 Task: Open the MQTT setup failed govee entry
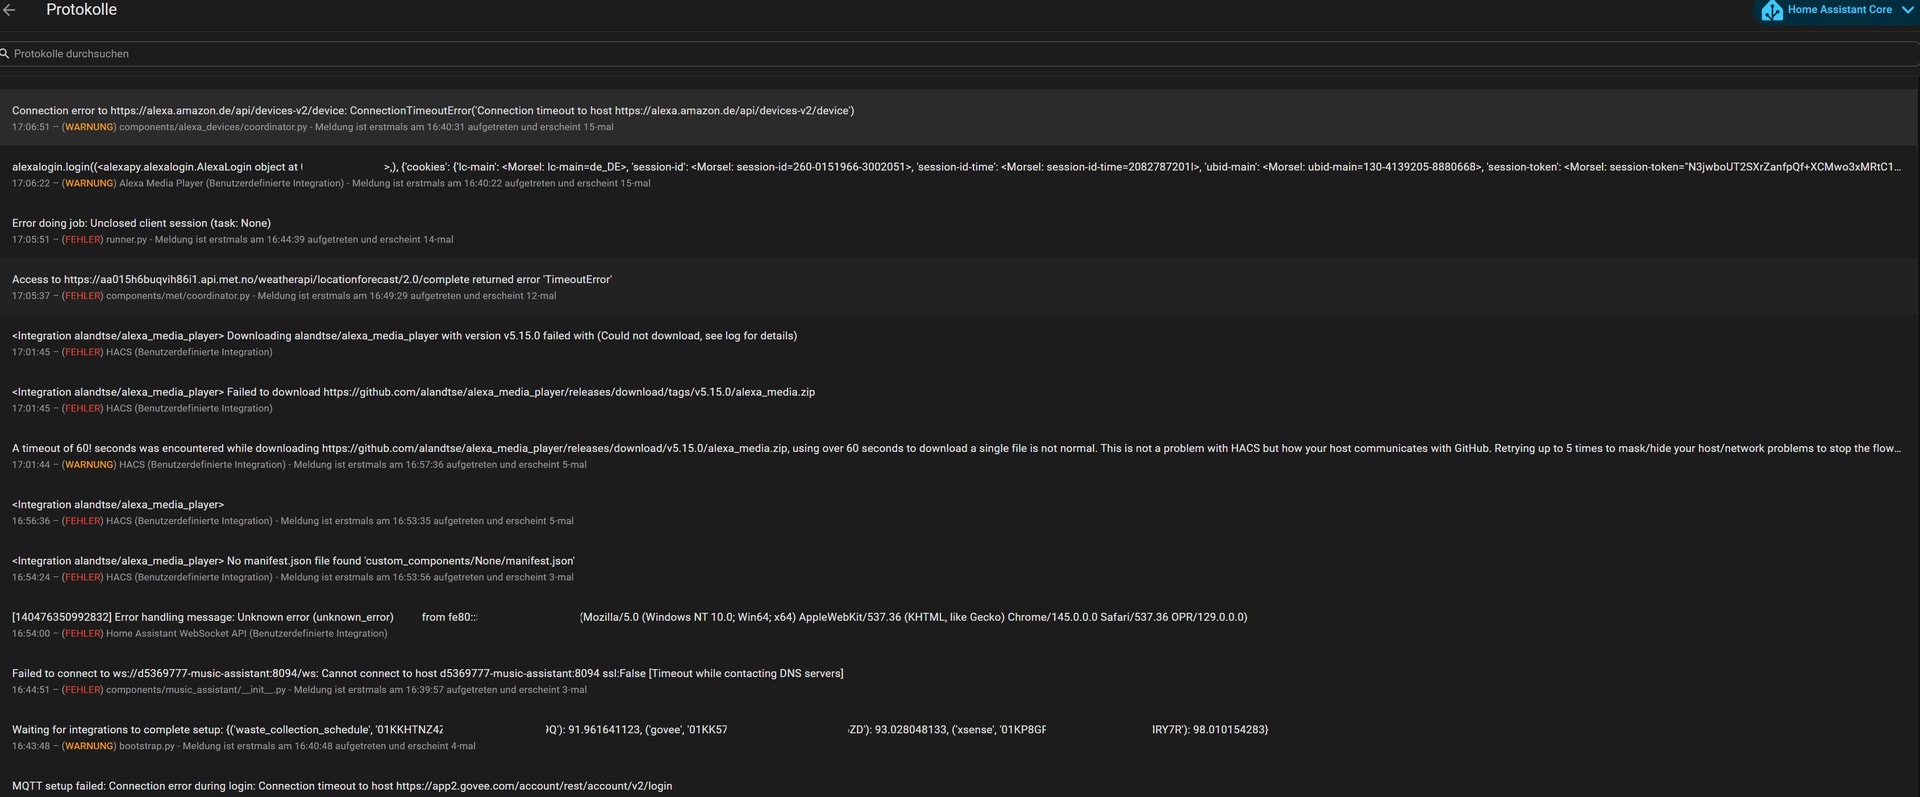[342, 786]
